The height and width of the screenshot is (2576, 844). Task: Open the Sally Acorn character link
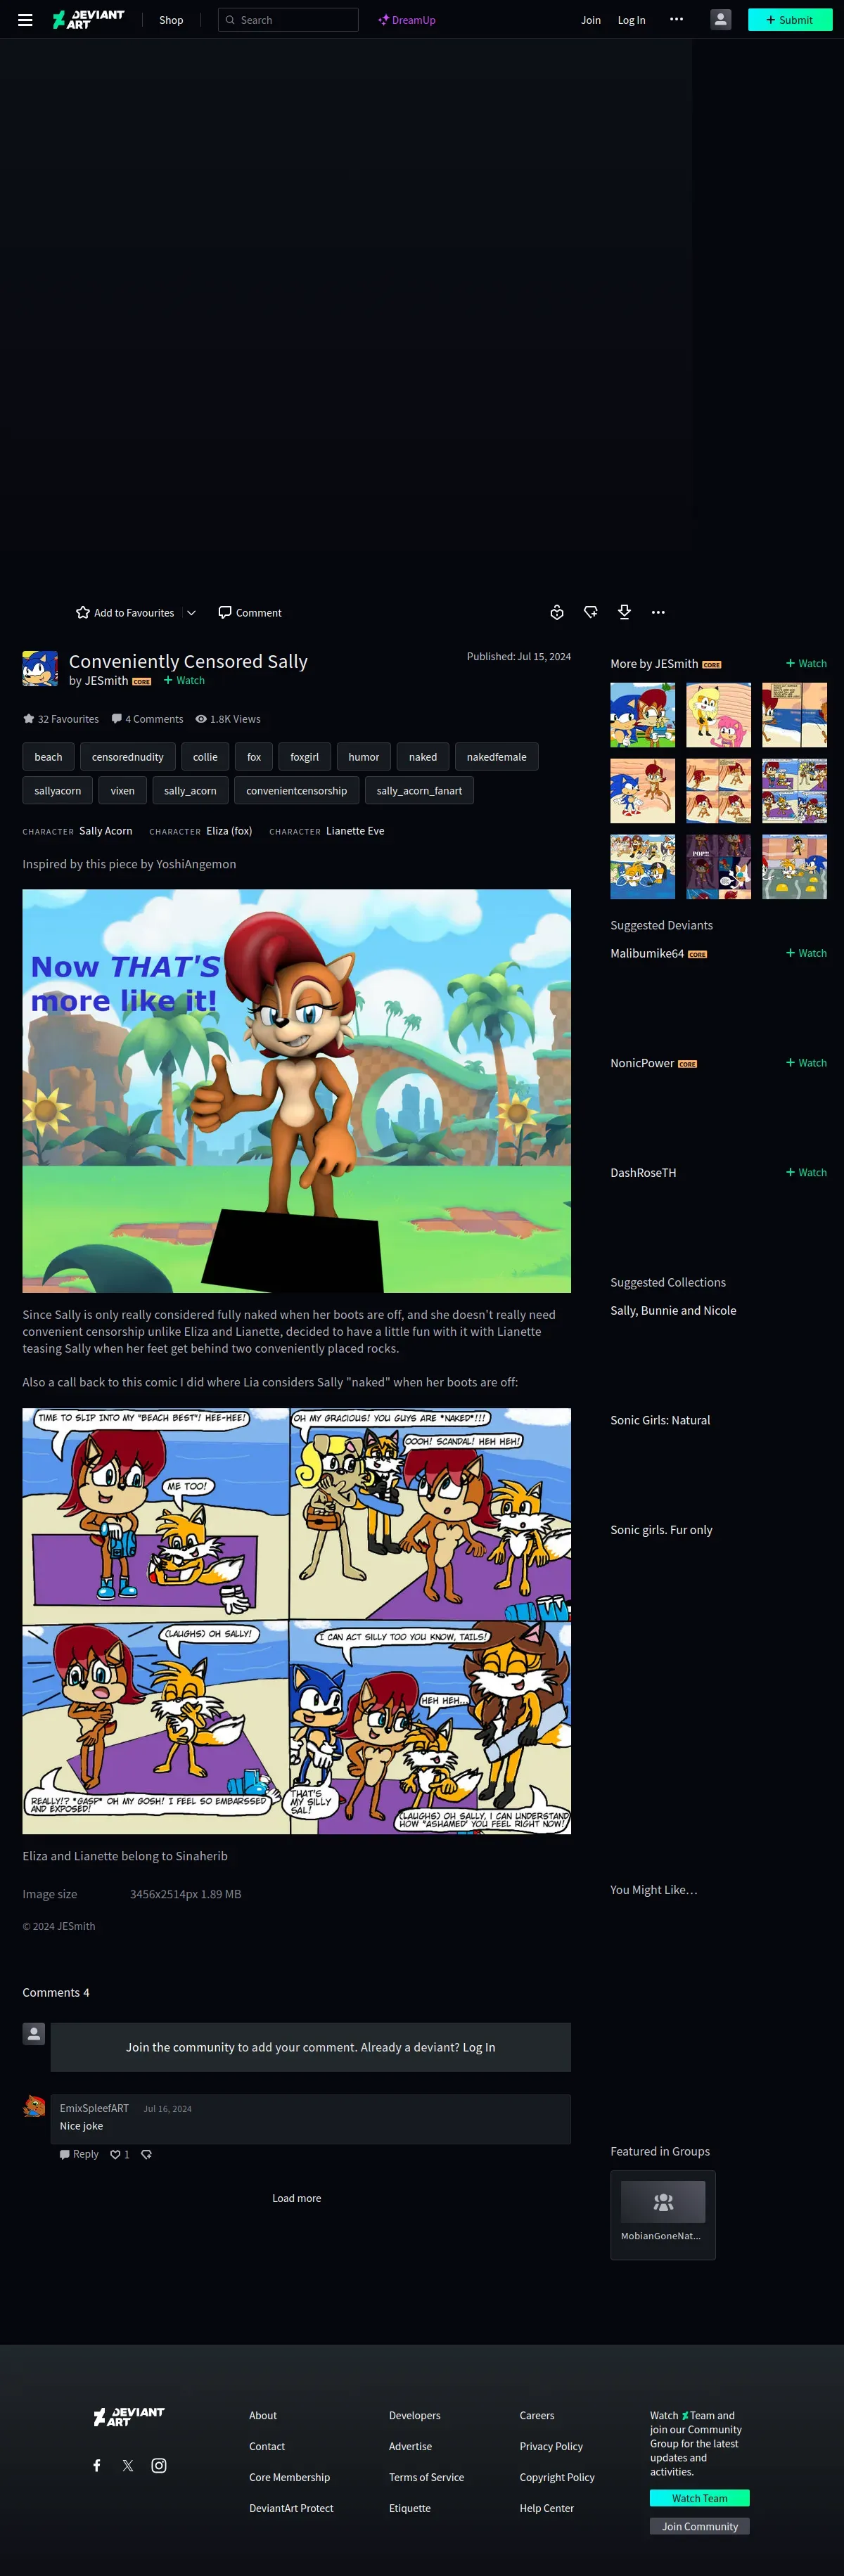click(x=105, y=831)
